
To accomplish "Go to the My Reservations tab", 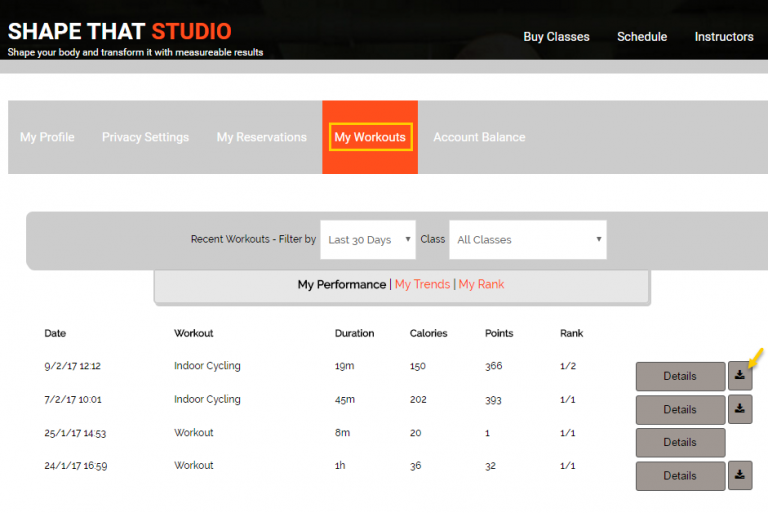I will (x=262, y=137).
